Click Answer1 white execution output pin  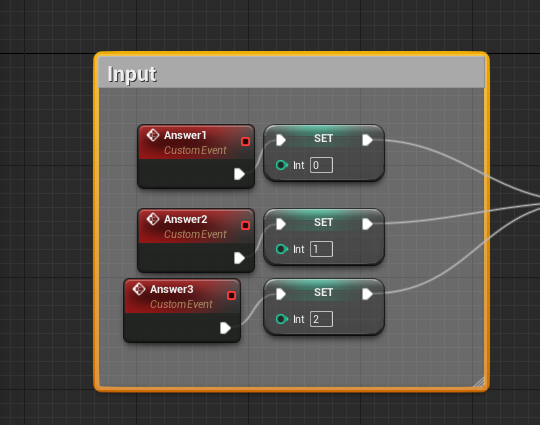[x=239, y=174]
